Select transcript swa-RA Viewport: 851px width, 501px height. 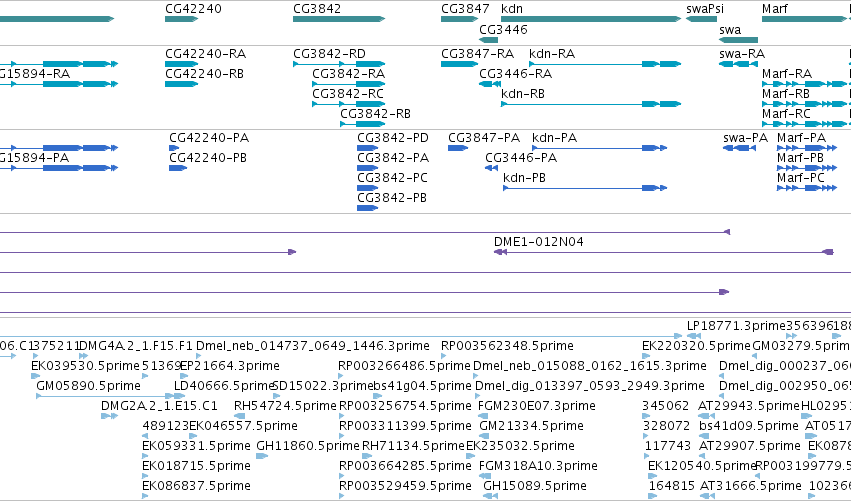(742, 54)
